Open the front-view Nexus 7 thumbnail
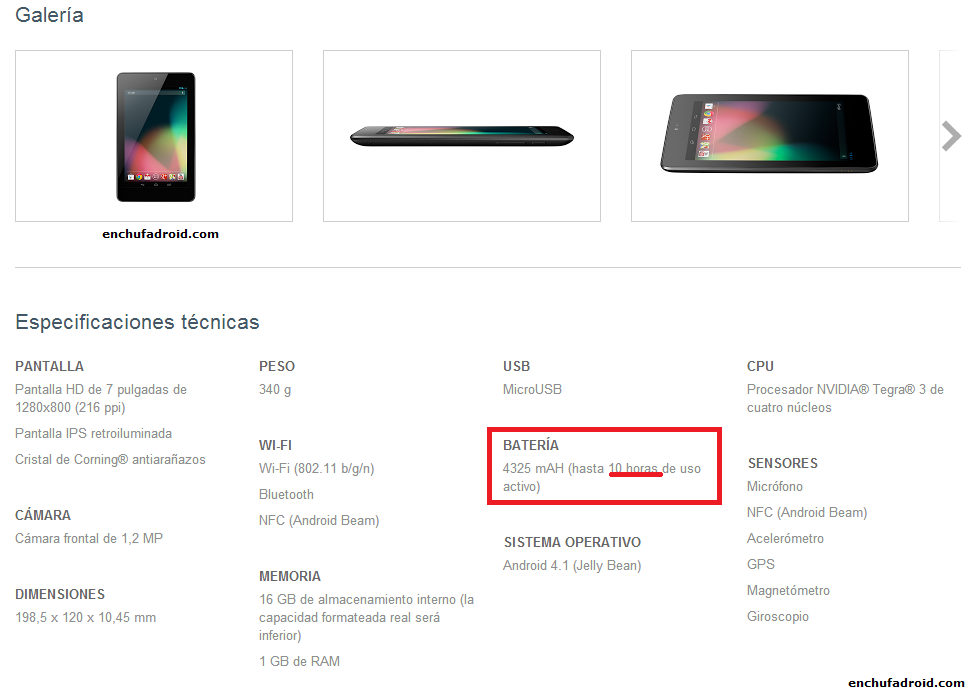The height and width of the screenshot is (692, 968). pyautogui.click(x=154, y=136)
